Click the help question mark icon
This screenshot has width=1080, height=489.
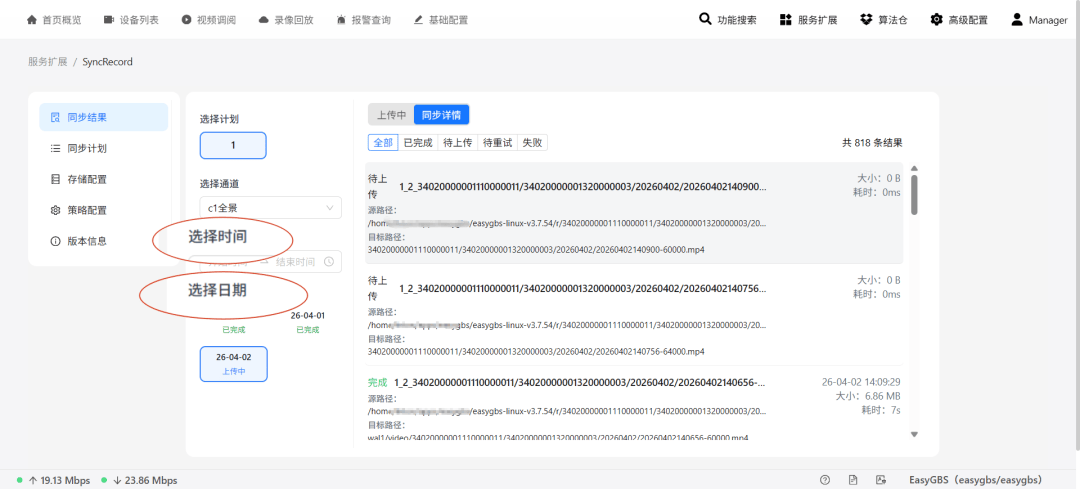click(825, 480)
